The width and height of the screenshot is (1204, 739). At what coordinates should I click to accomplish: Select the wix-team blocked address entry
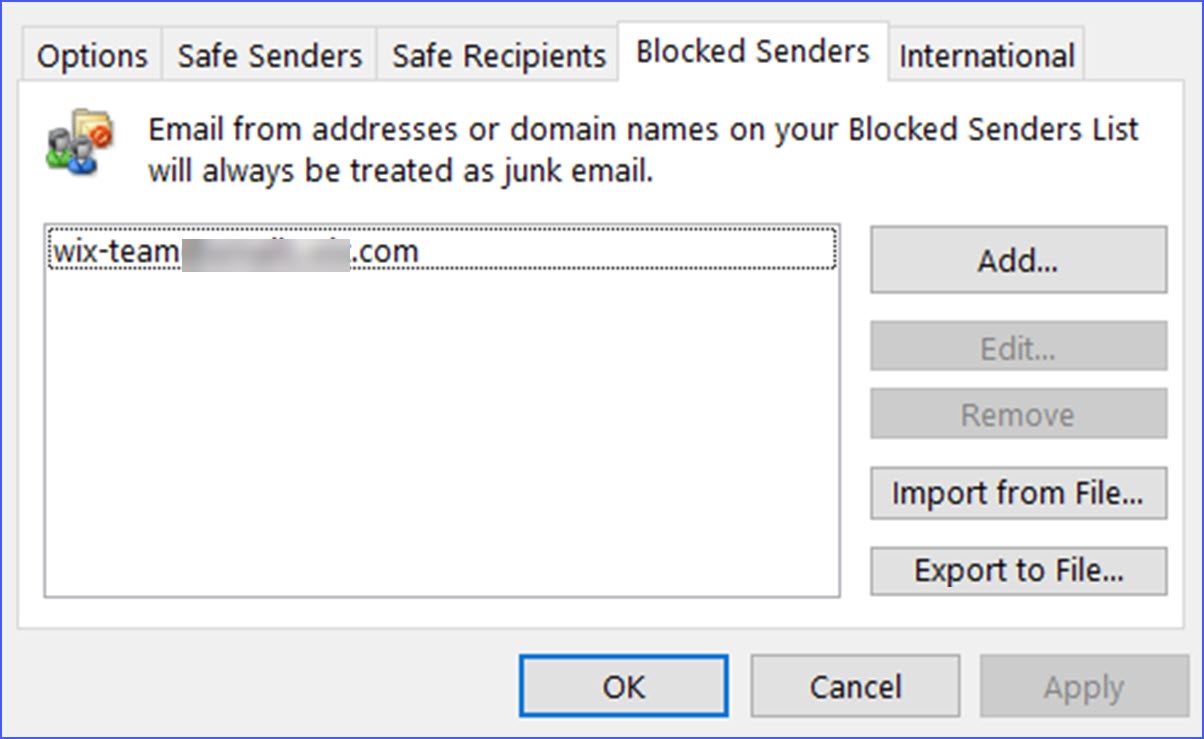232,251
